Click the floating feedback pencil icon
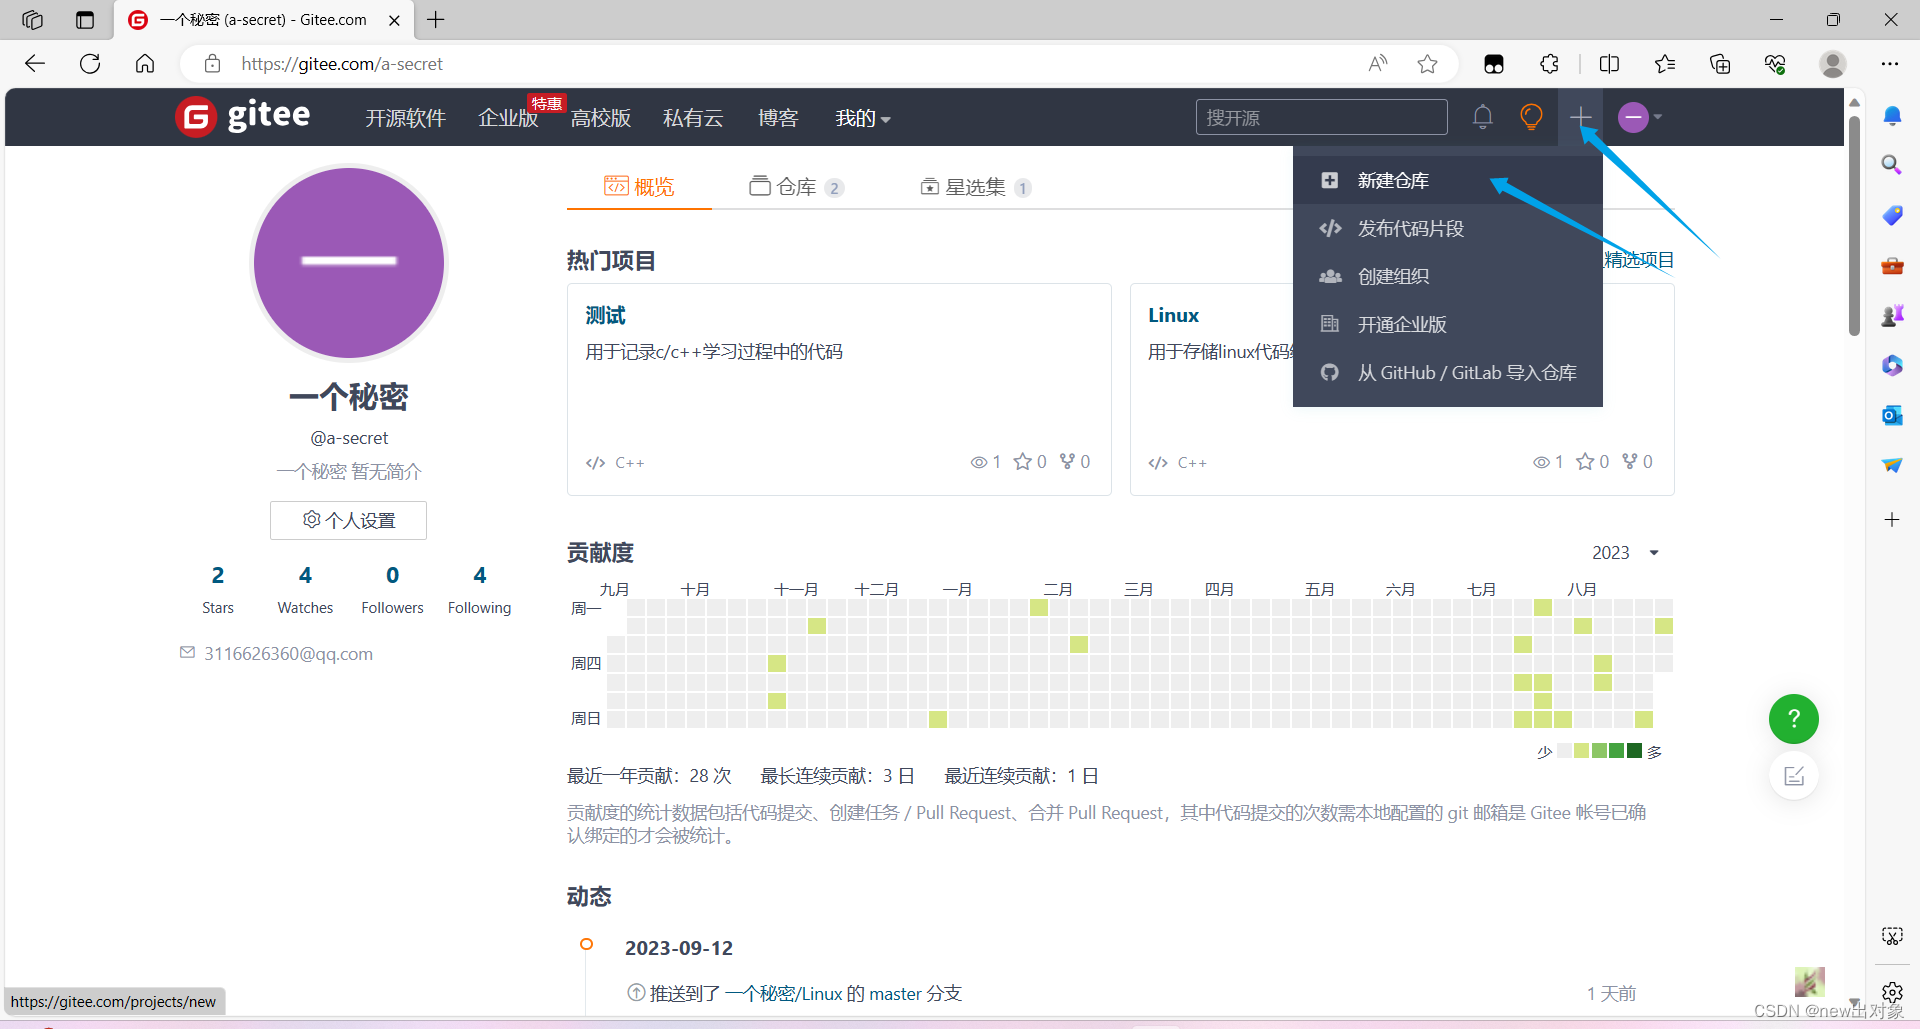The height and width of the screenshot is (1029, 1920). point(1794,776)
